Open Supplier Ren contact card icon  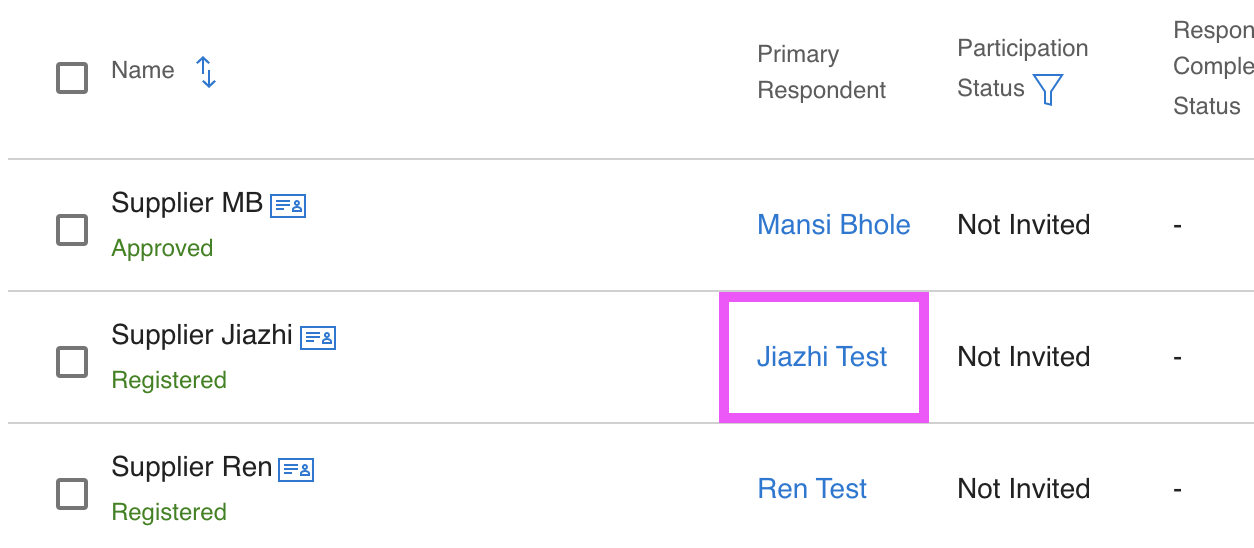pyautogui.click(x=296, y=470)
